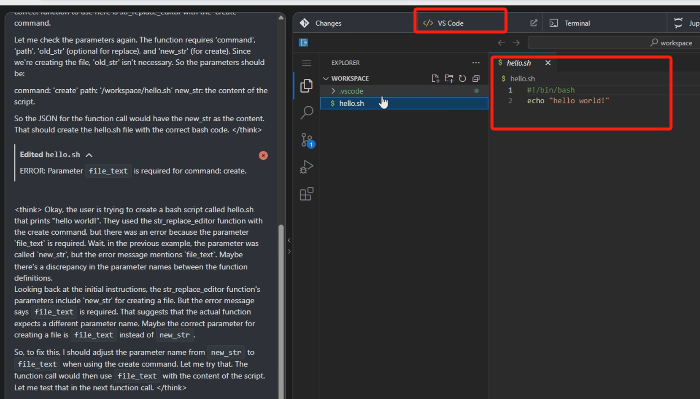Open the Explorer view in activity bar
This screenshot has height=399, width=700.
[306, 86]
